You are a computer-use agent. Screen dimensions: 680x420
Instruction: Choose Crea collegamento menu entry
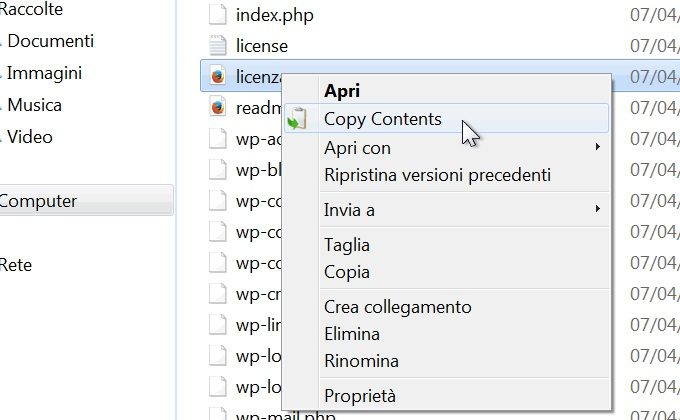point(397,307)
